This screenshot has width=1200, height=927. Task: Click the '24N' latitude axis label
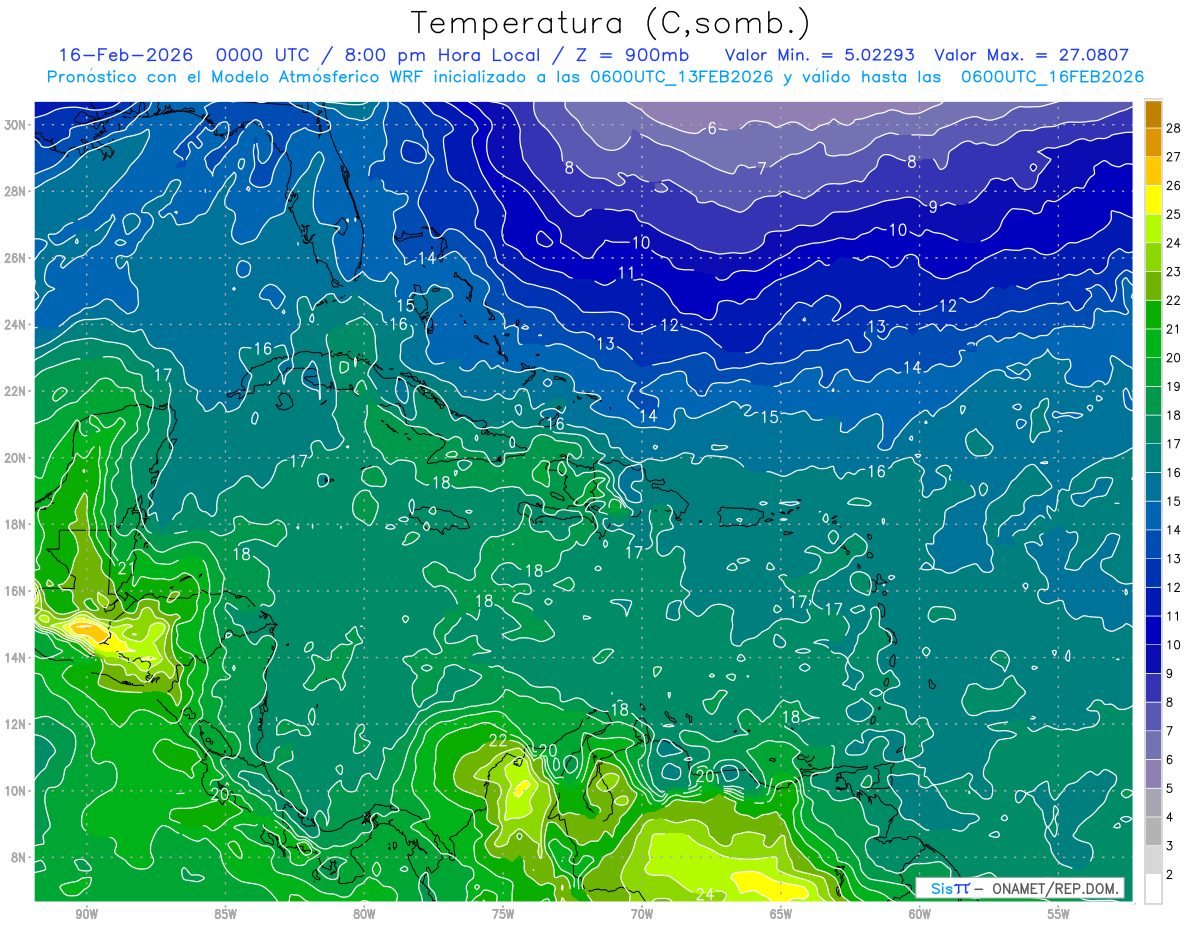click(x=16, y=325)
